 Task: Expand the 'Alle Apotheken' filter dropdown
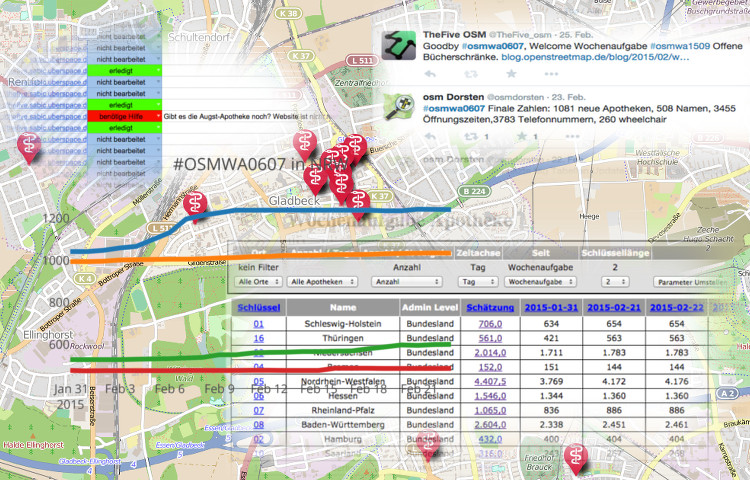coord(323,283)
